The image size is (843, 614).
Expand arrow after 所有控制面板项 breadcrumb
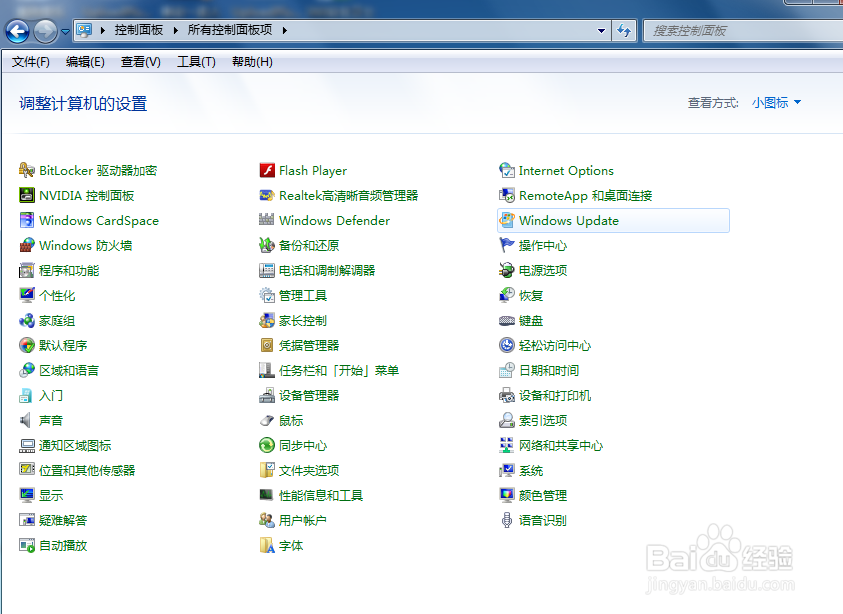284,30
